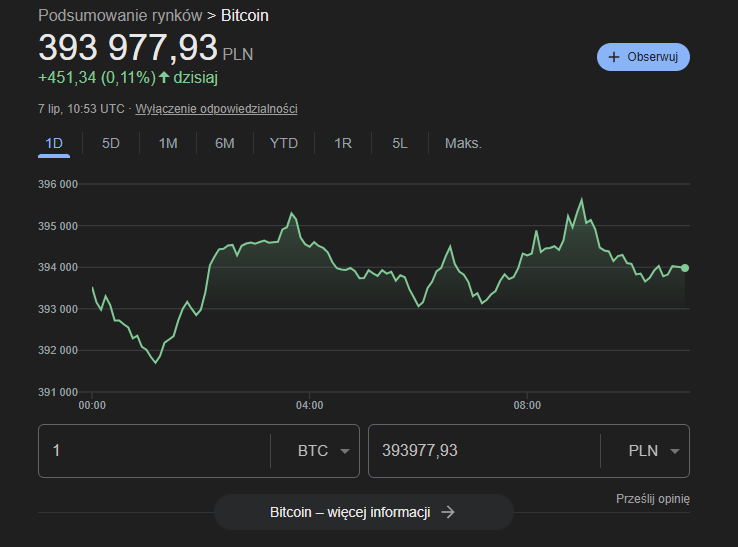Click the 393 000 price axis label
Screen dimensions: 738x547
[58, 309]
